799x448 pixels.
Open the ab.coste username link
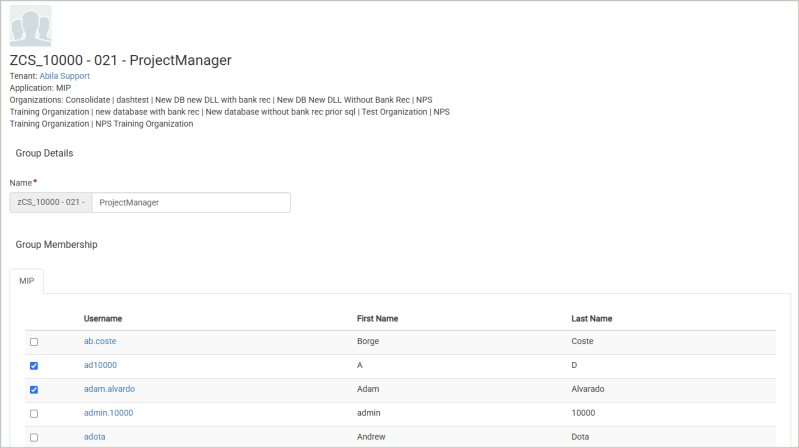100,341
